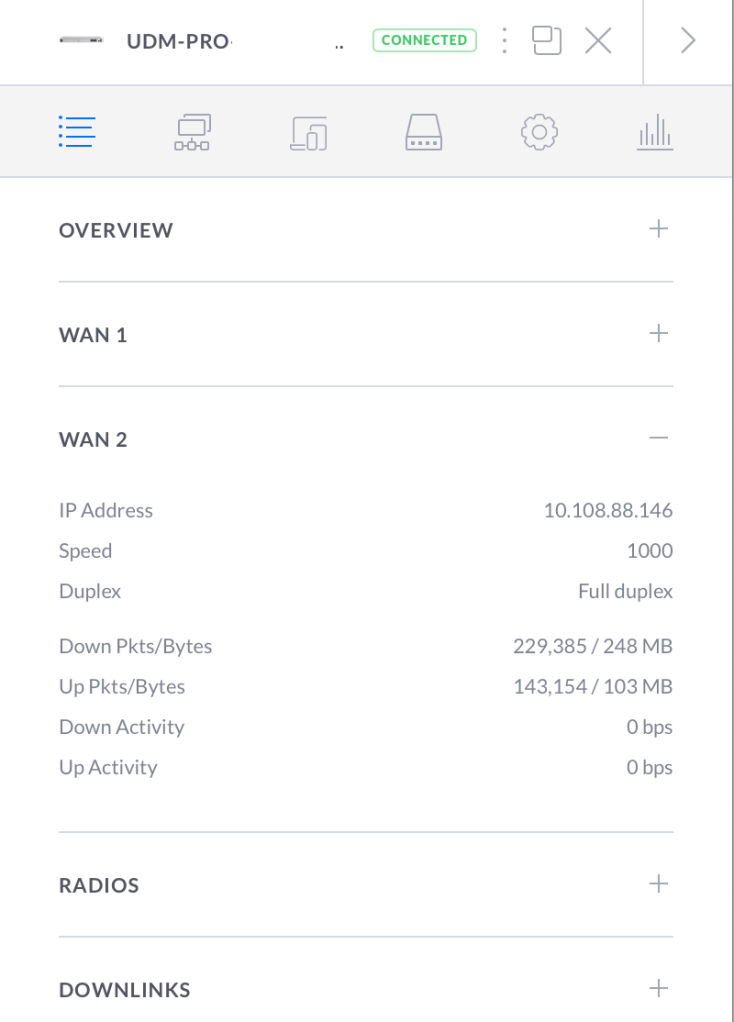Open the clients devices tab icon
The width and height of the screenshot is (734, 1022).
[309, 133]
